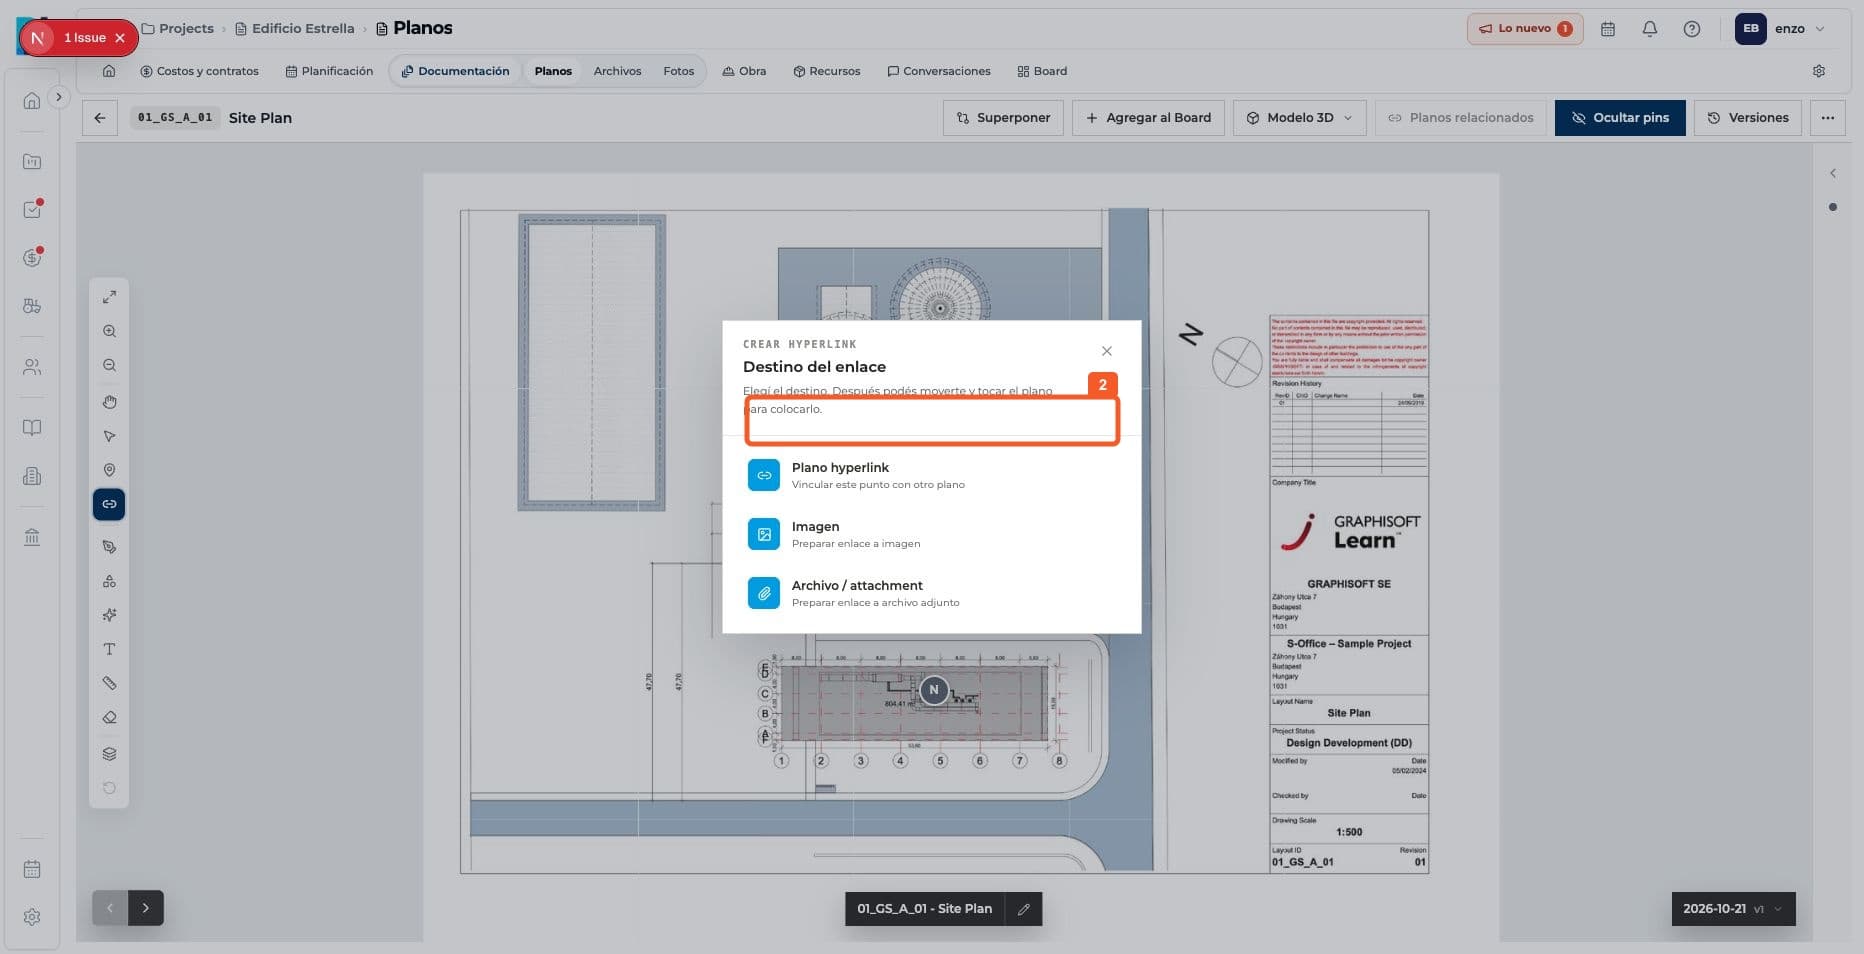Select the hyperlink tool in the drawing toolbar
This screenshot has width=1864, height=954.
point(109,504)
